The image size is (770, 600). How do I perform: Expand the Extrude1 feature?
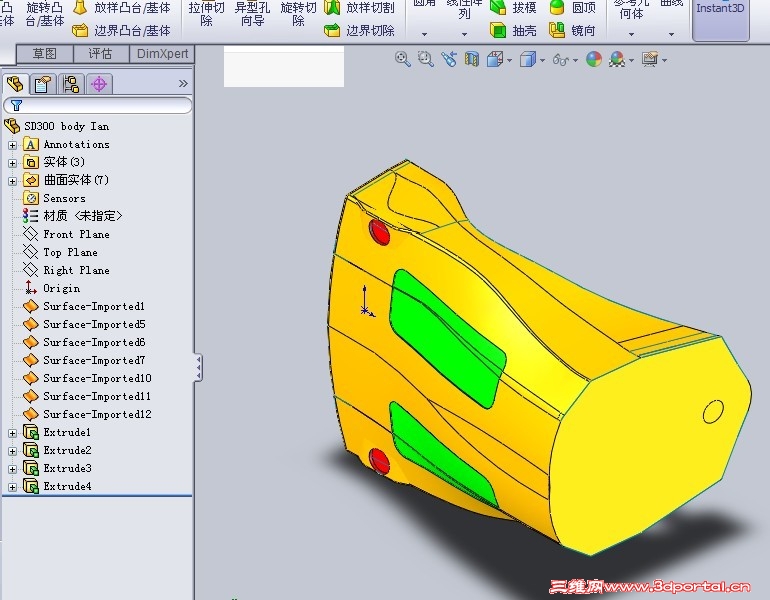tap(12, 433)
